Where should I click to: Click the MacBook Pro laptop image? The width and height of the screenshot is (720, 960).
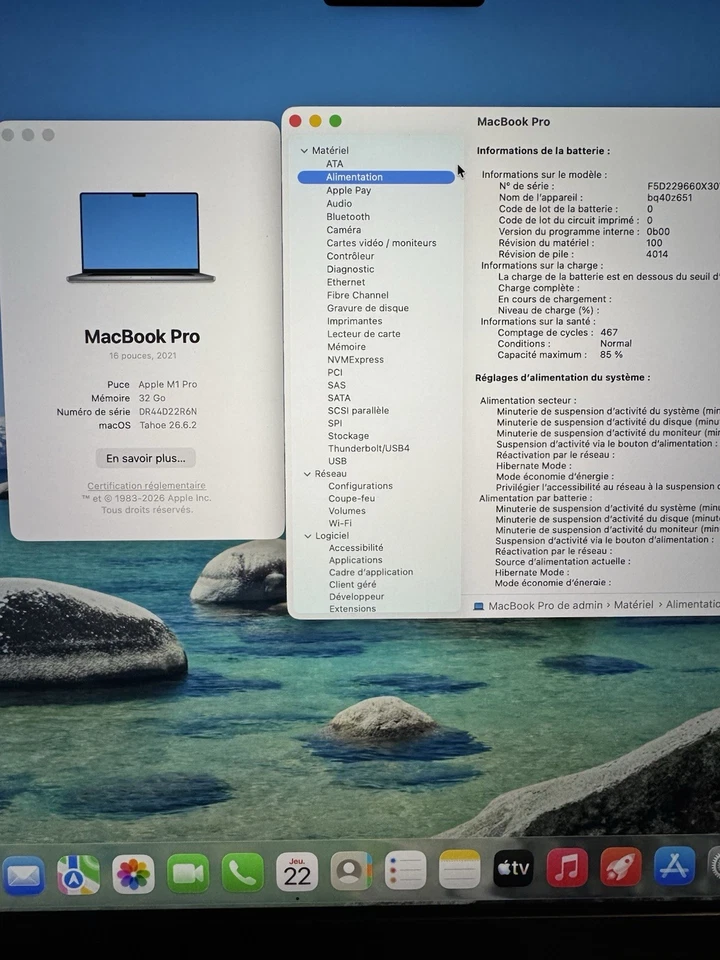140,237
